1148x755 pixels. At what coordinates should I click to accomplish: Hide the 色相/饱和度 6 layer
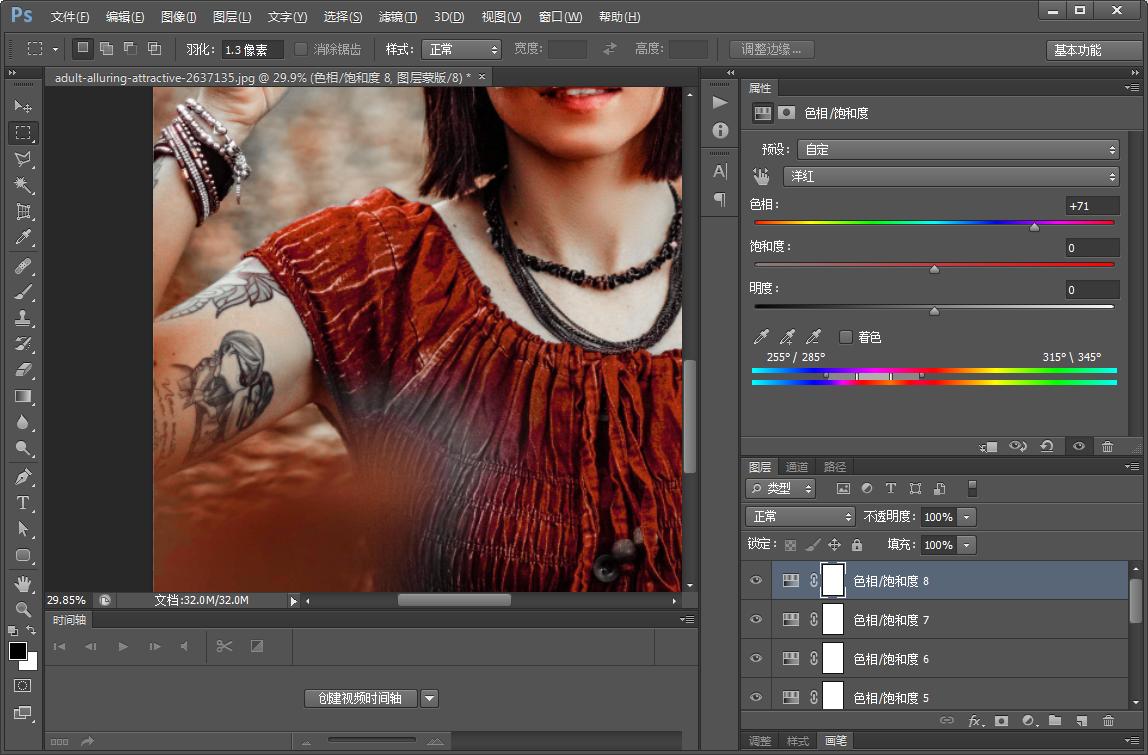point(756,659)
